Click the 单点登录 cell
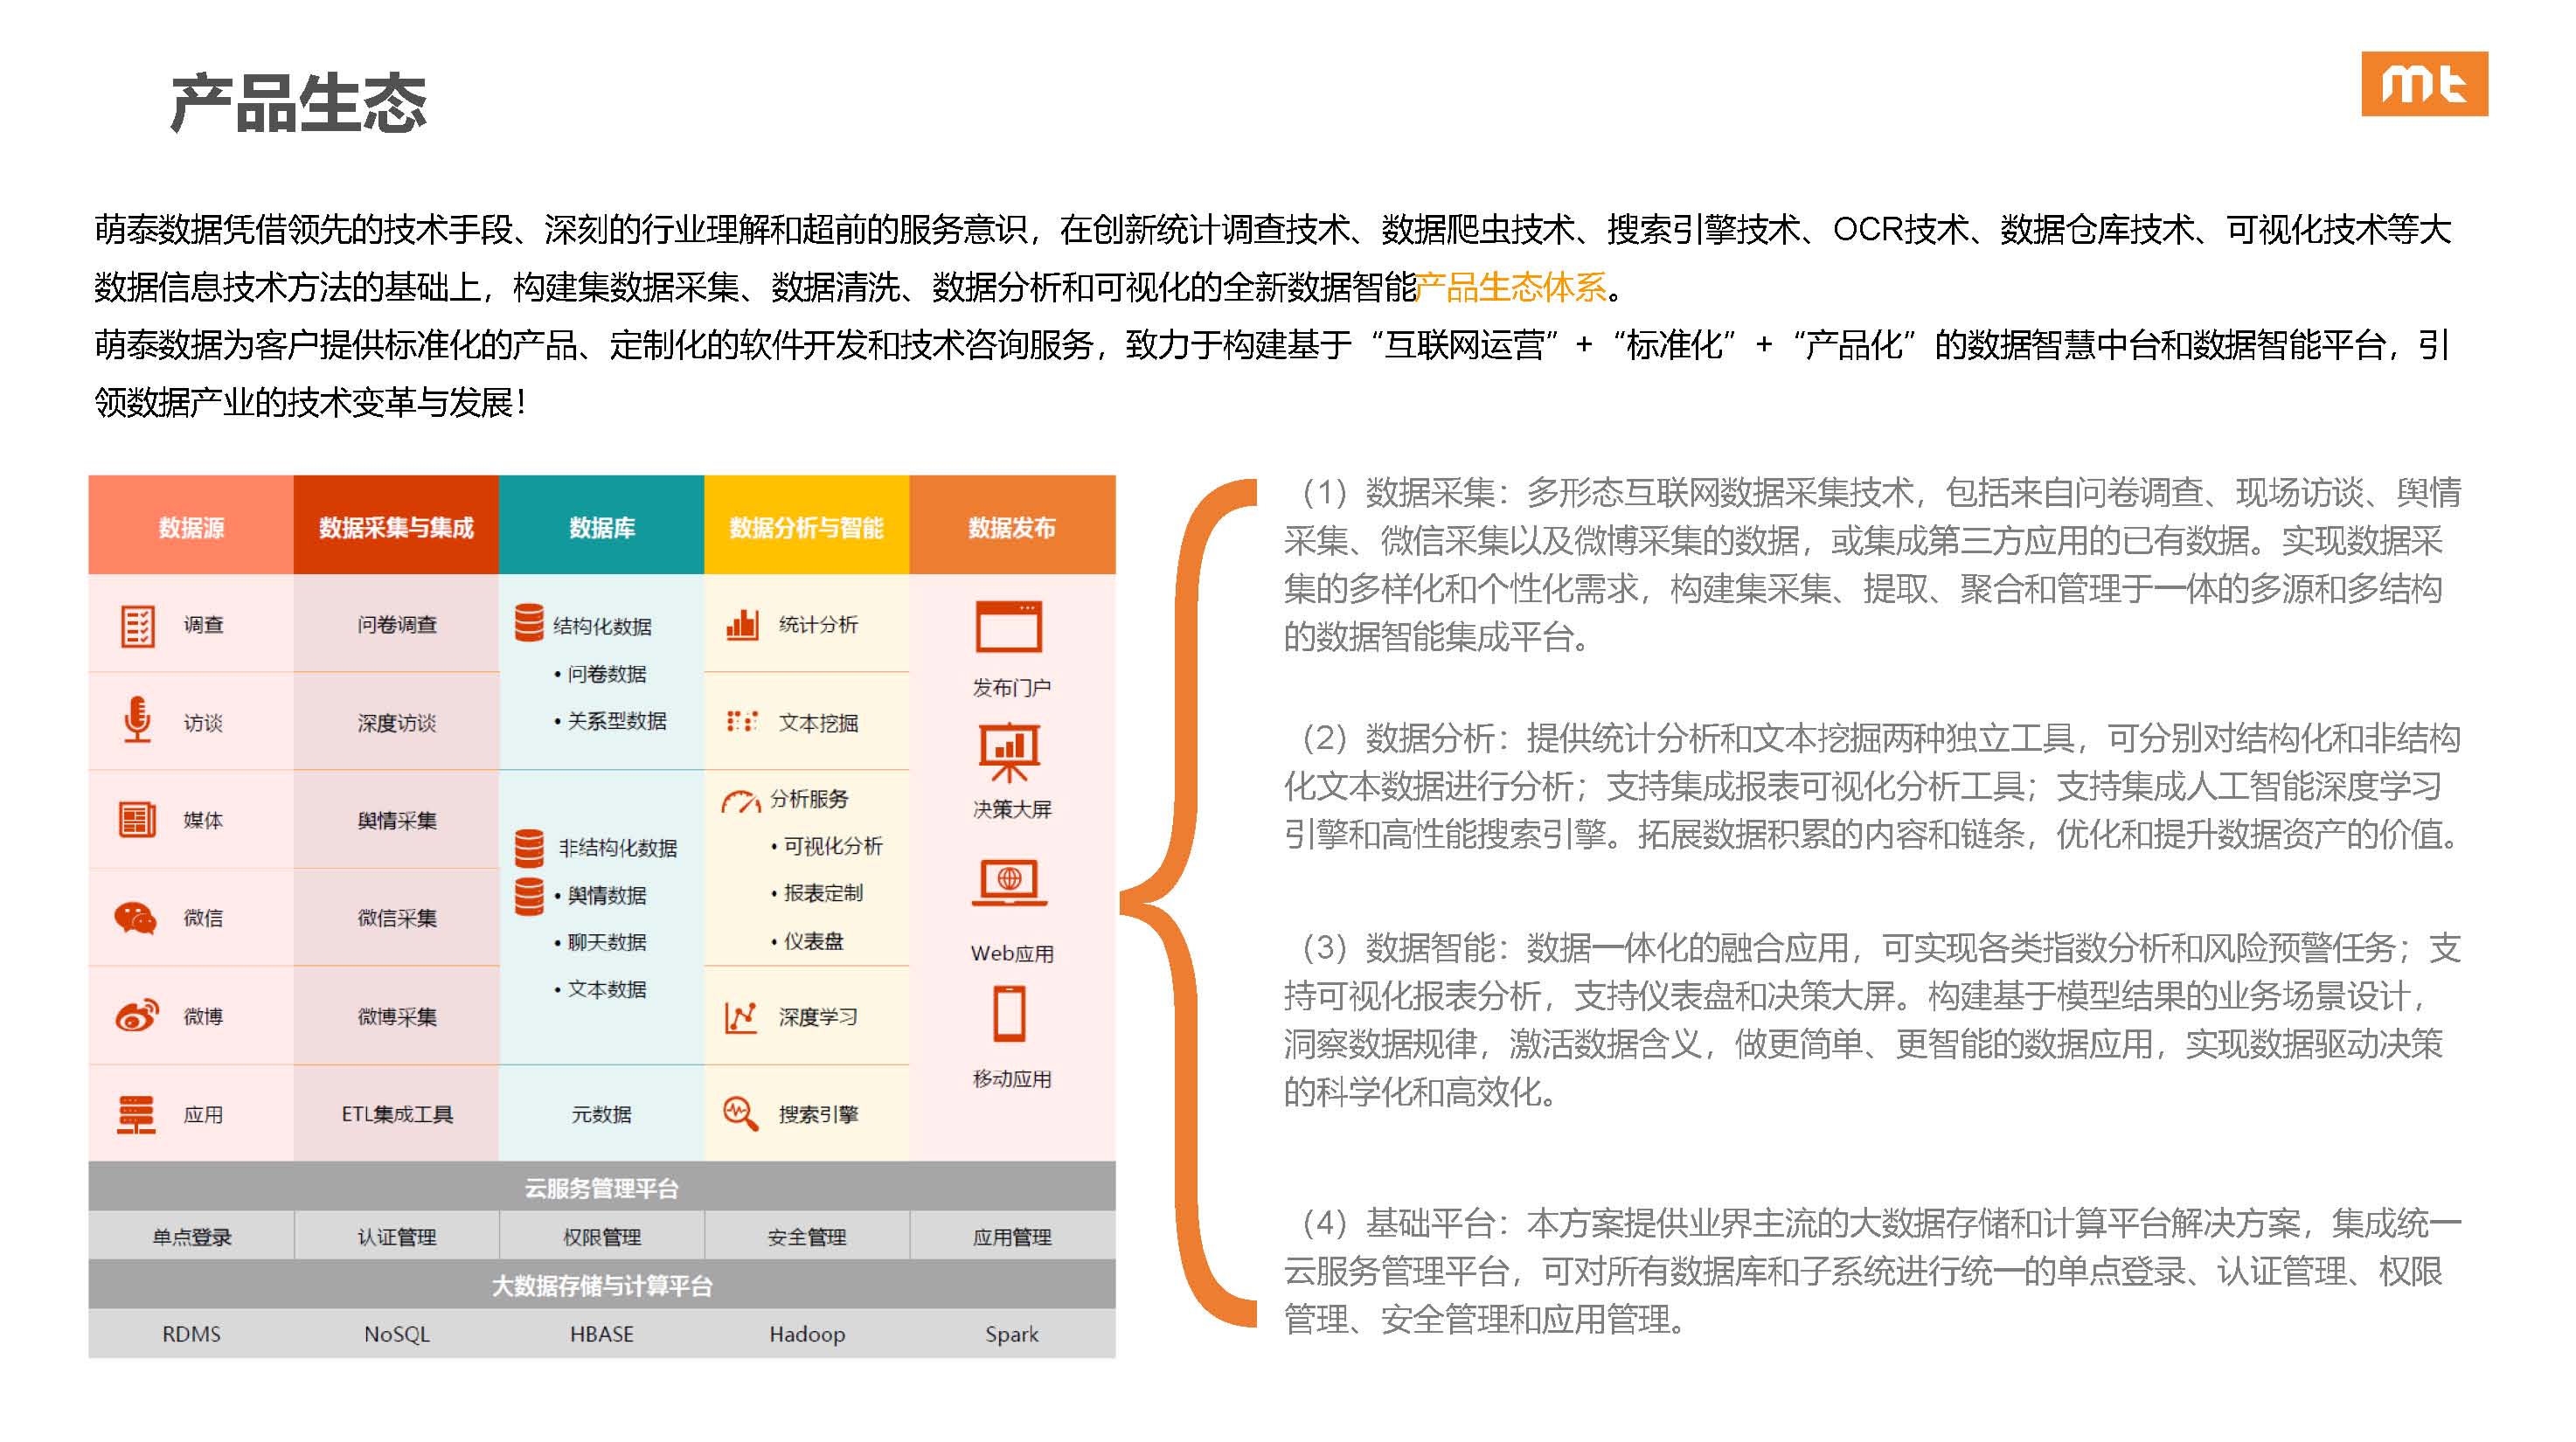The height and width of the screenshot is (1442, 2576). click(191, 1237)
